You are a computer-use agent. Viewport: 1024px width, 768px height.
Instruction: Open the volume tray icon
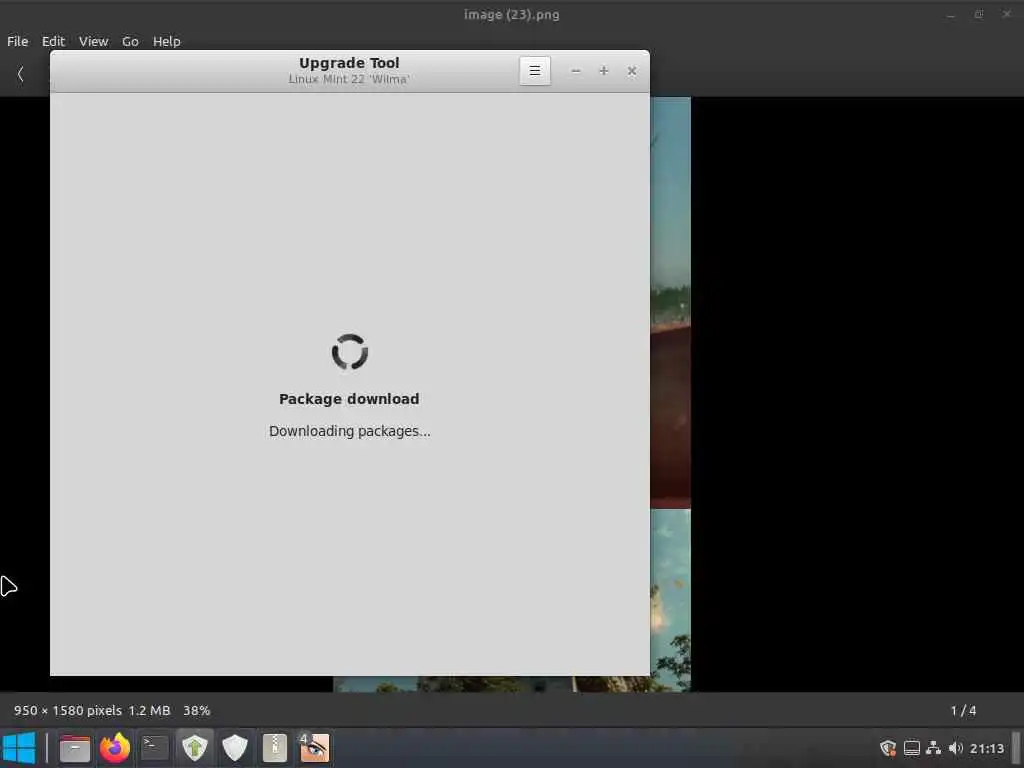[x=955, y=748]
